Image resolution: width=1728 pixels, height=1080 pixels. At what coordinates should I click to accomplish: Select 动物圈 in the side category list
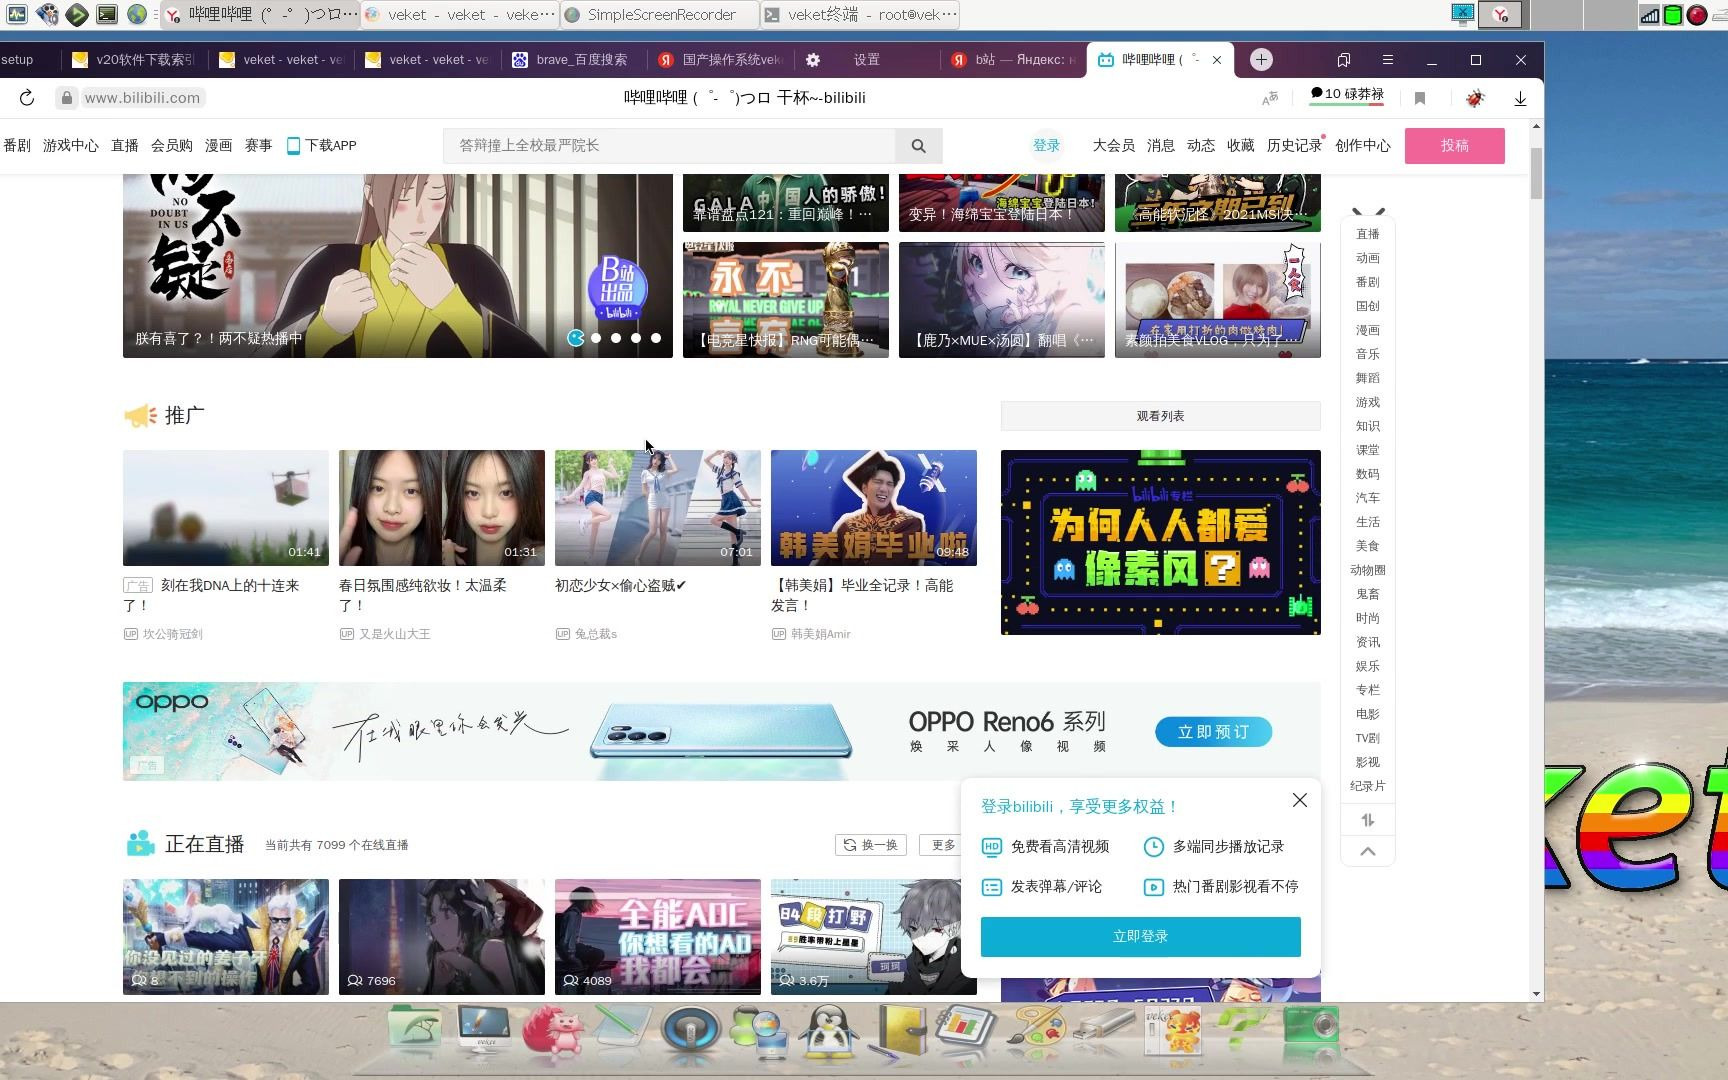click(x=1367, y=570)
